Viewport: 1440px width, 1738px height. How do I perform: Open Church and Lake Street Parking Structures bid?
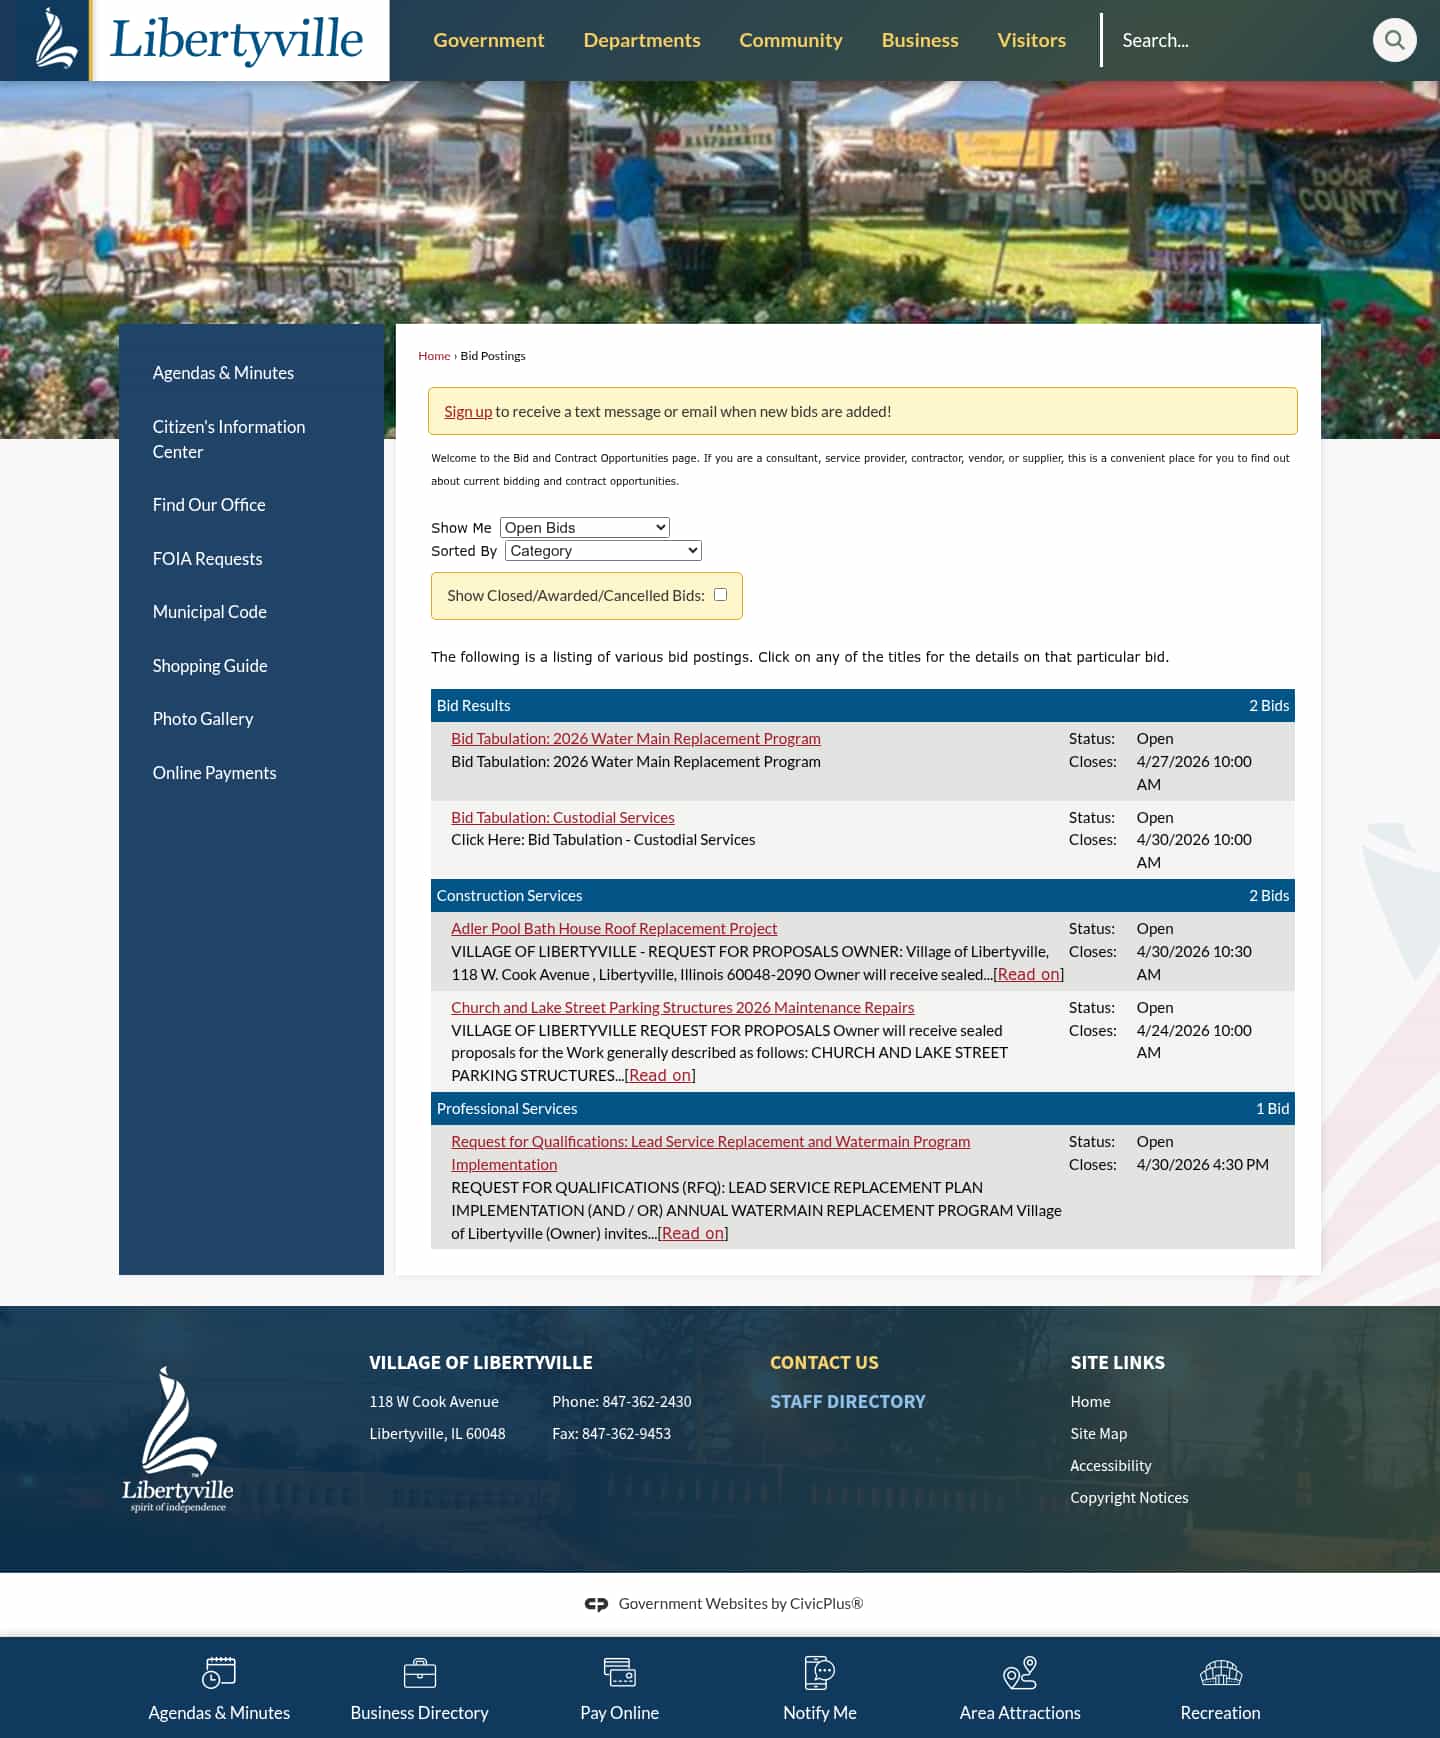(x=682, y=1007)
